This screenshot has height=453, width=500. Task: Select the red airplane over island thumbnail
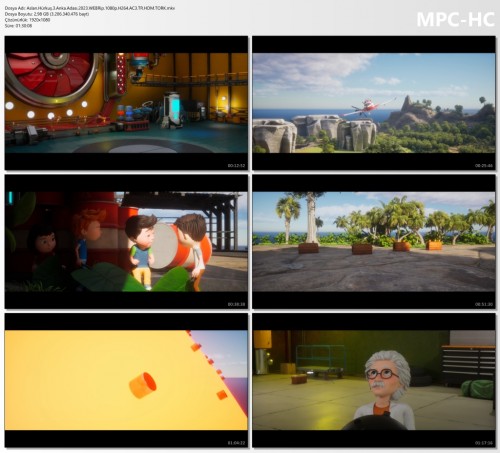[374, 103]
